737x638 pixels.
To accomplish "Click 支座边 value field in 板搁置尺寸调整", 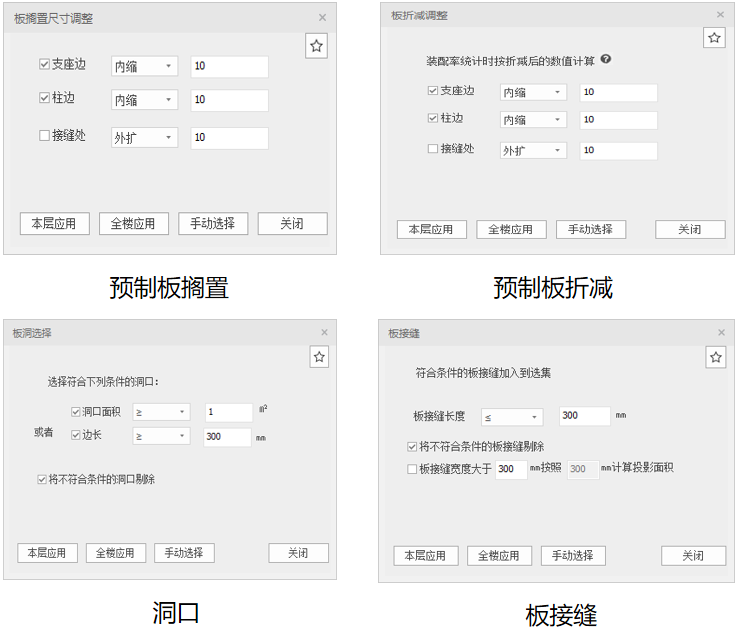I will 229,66.
